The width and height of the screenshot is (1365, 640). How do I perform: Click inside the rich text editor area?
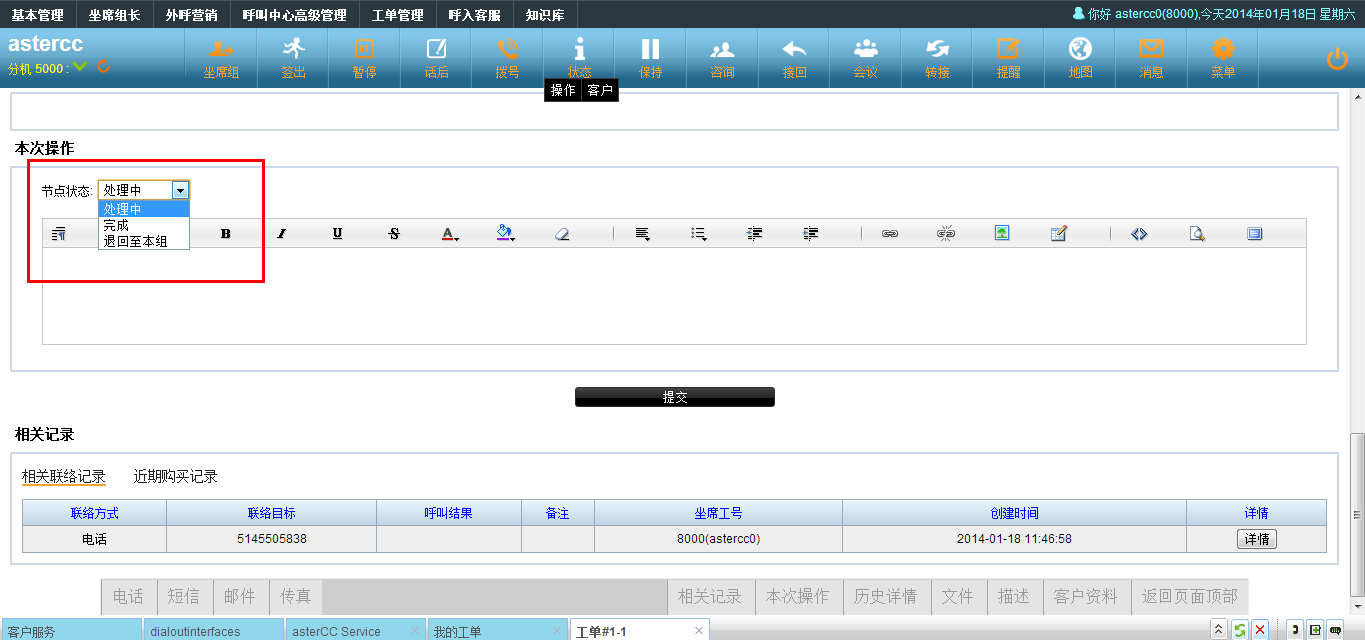674,296
